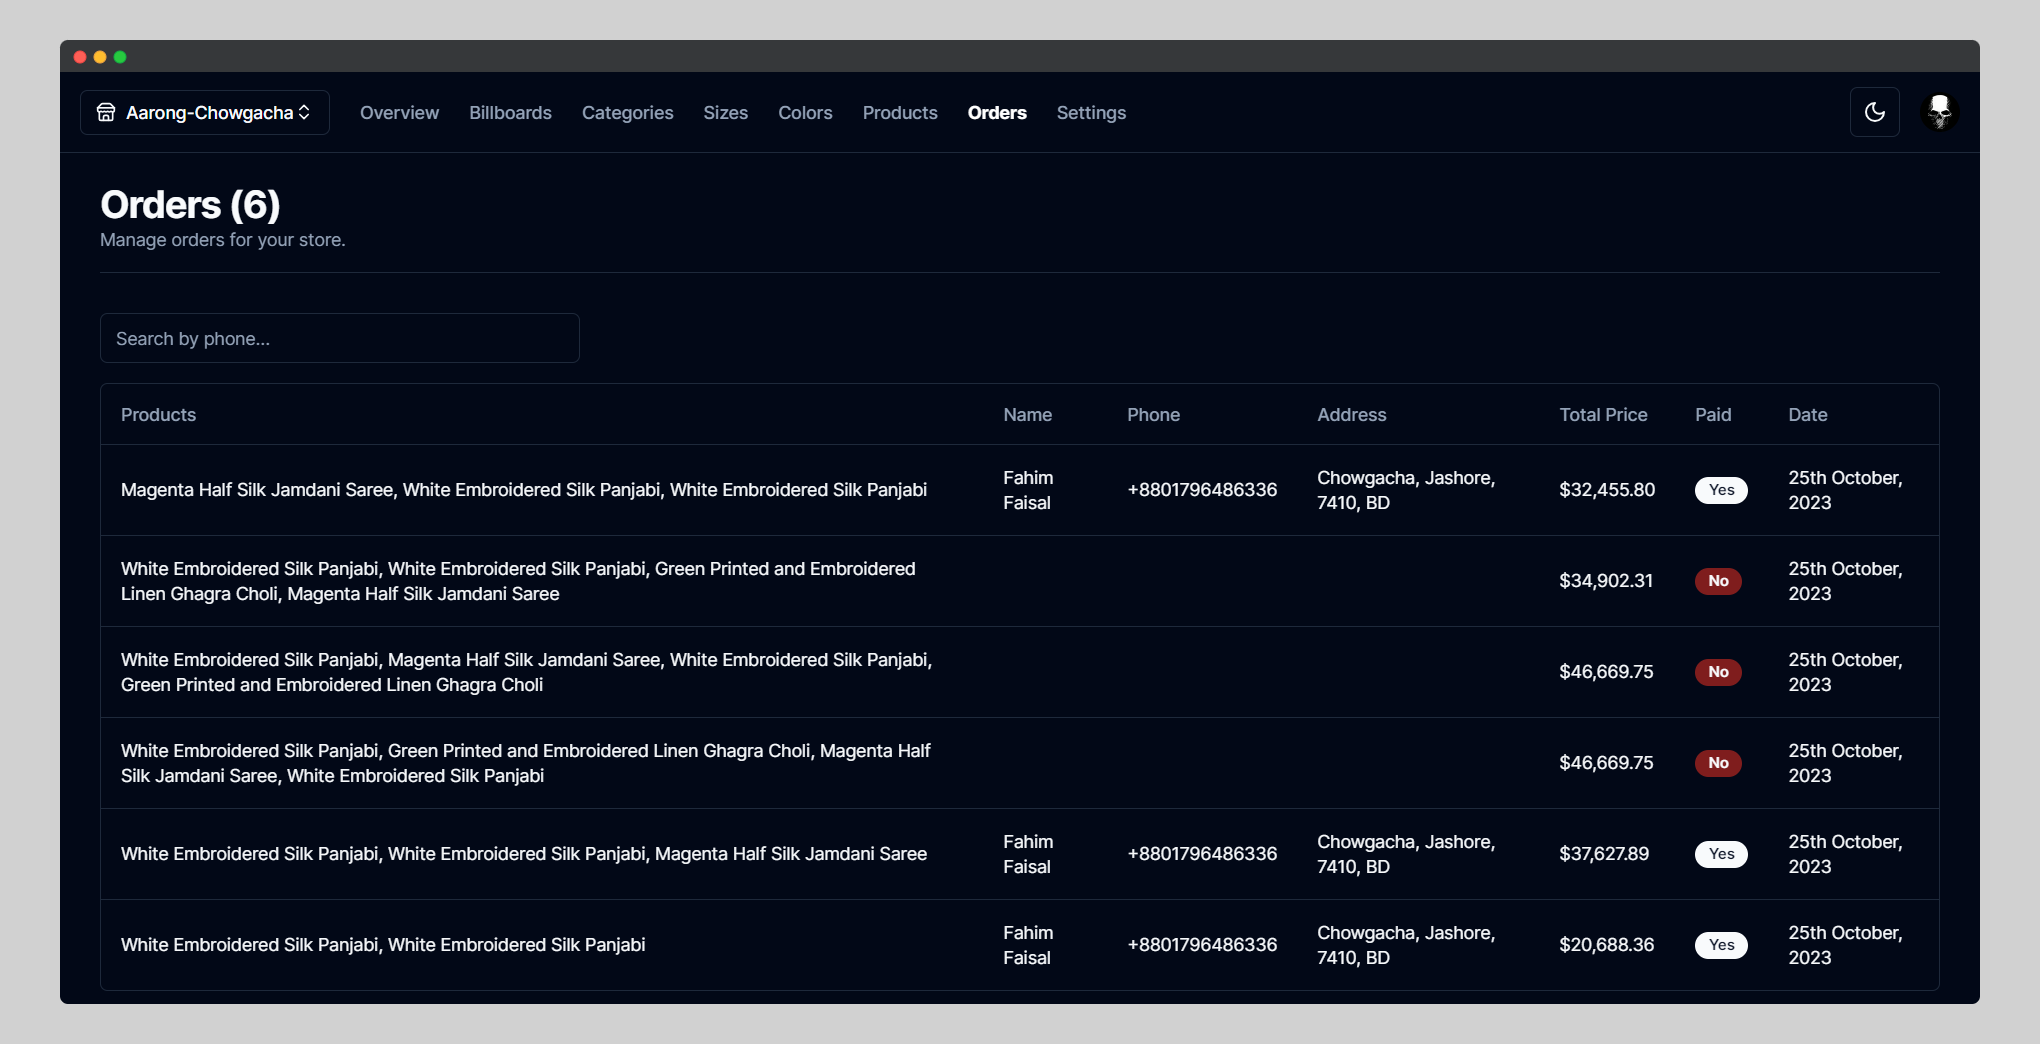
Task: Expand the Aarong-Chowgacha store switcher
Action: tap(205, 112)
